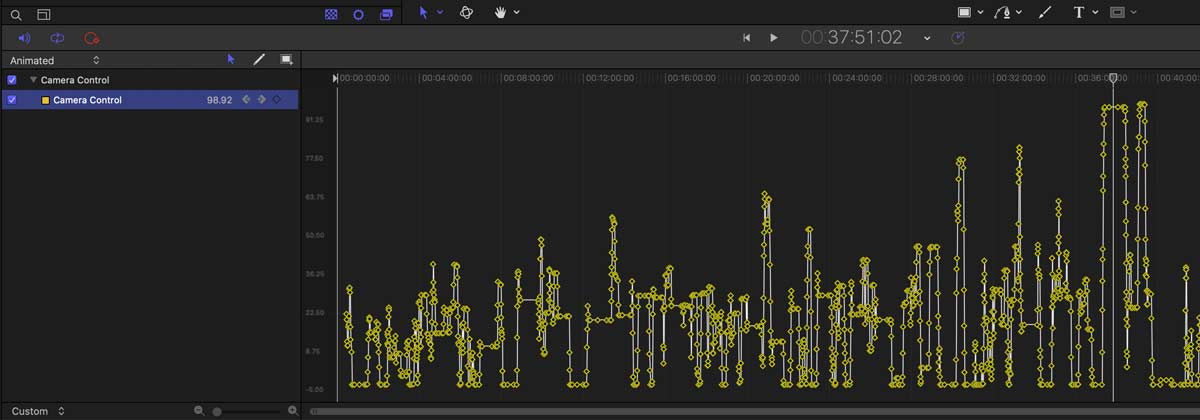
Task: Click the search magnifier icon
Action: pos(15,15)
